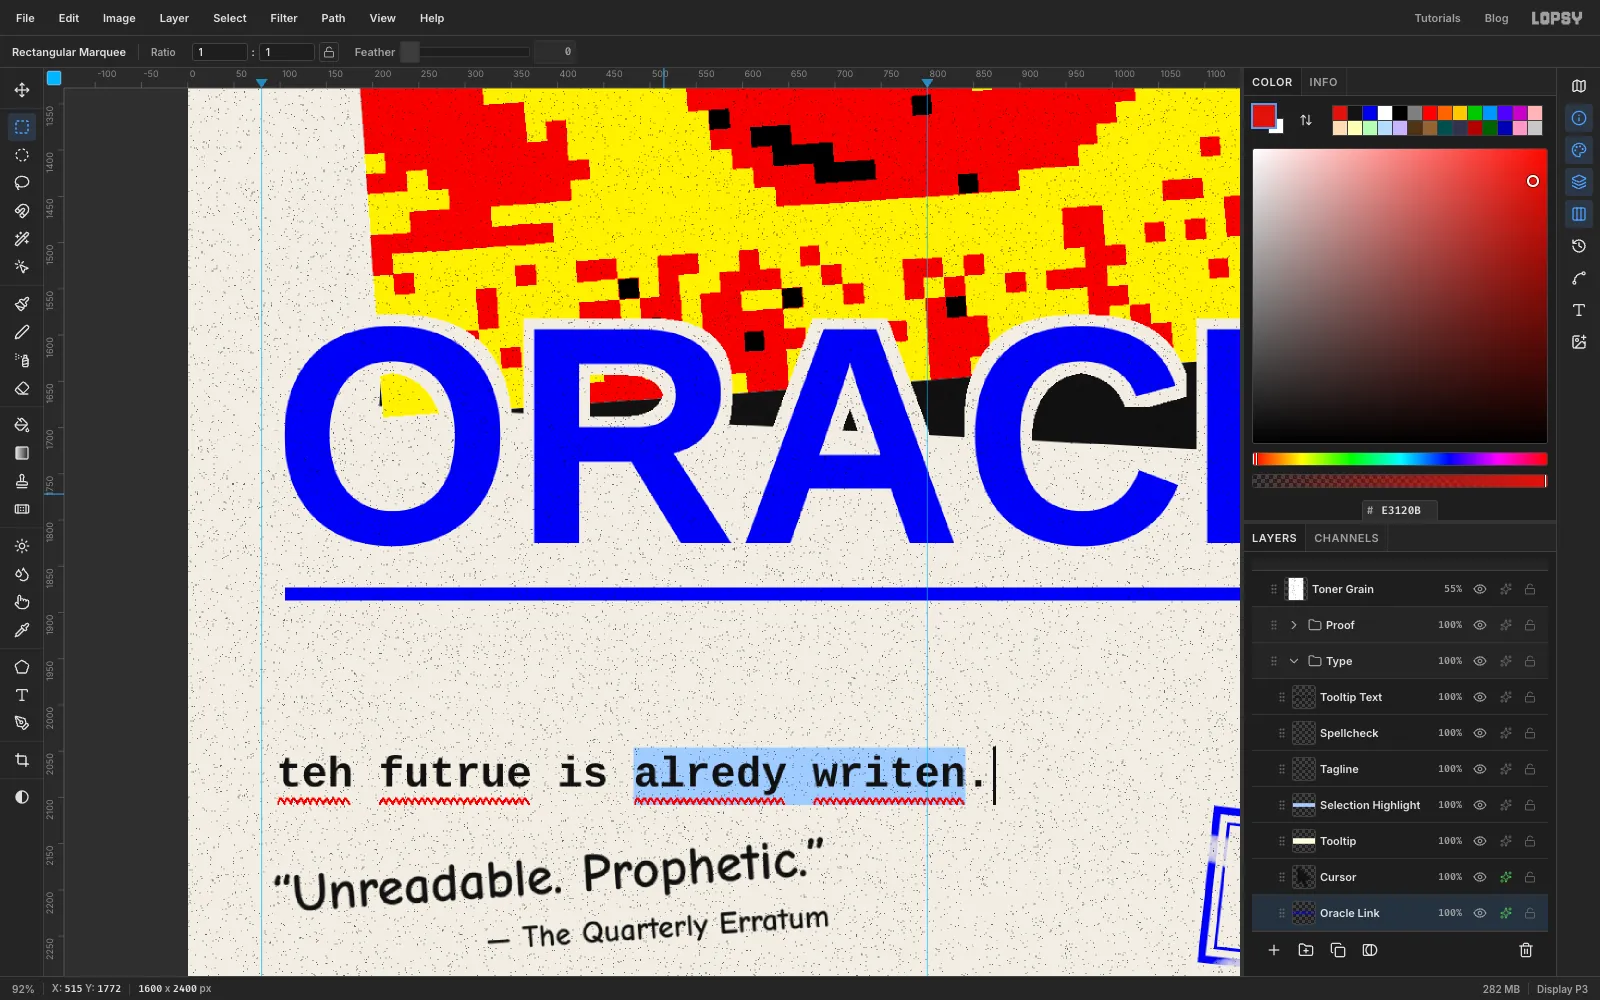This screenshot has width=1600, height=1000.
Task: Duplicate layer using copy icon
Action: click(x=1338, y=950)
